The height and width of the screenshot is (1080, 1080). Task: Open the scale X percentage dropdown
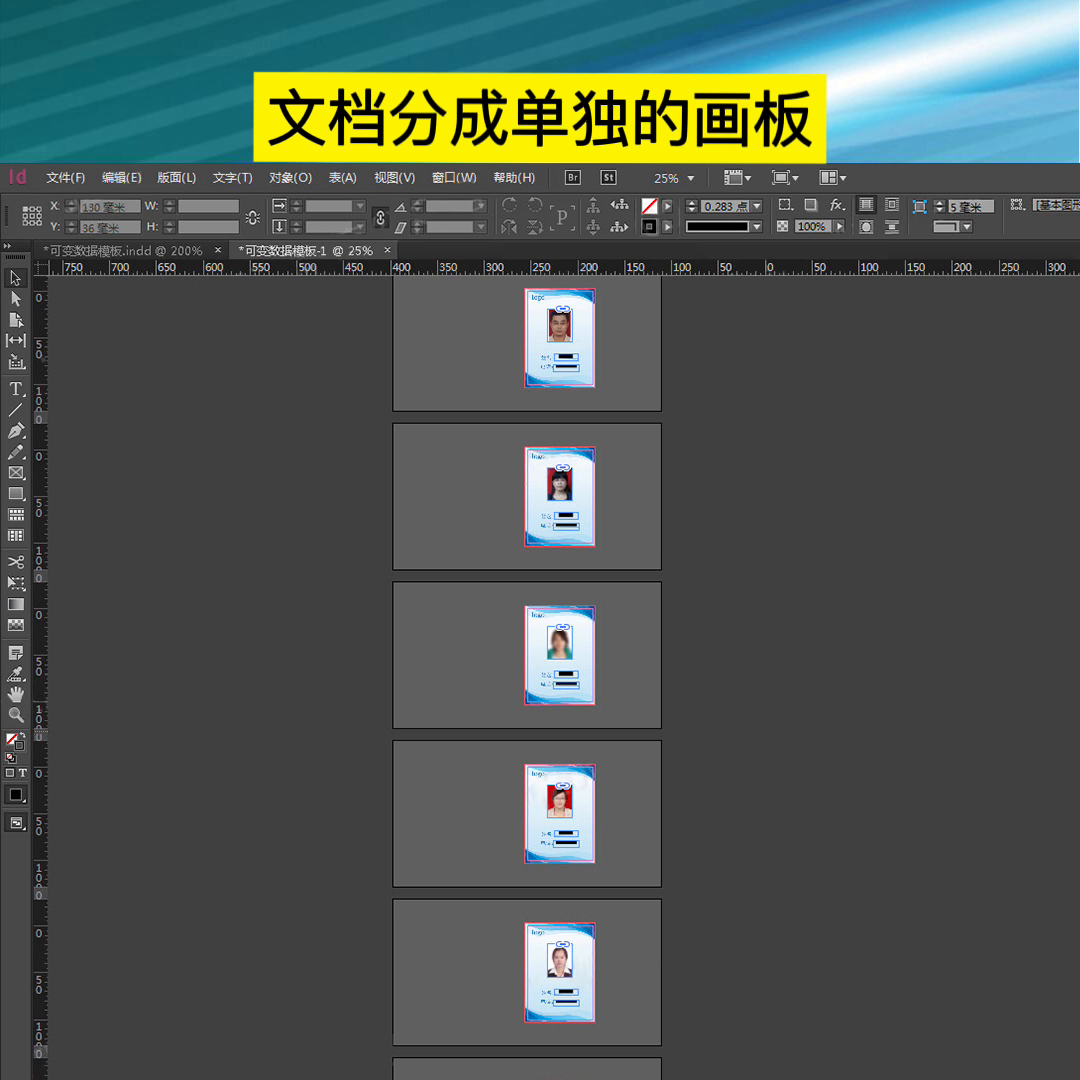tap(360, 206)
